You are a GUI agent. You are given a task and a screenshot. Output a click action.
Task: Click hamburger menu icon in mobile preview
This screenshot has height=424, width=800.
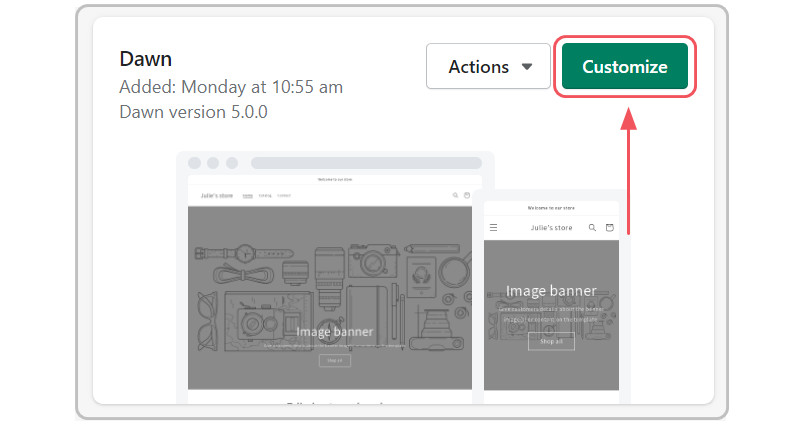pyautogui.click(x=493, y=228)
